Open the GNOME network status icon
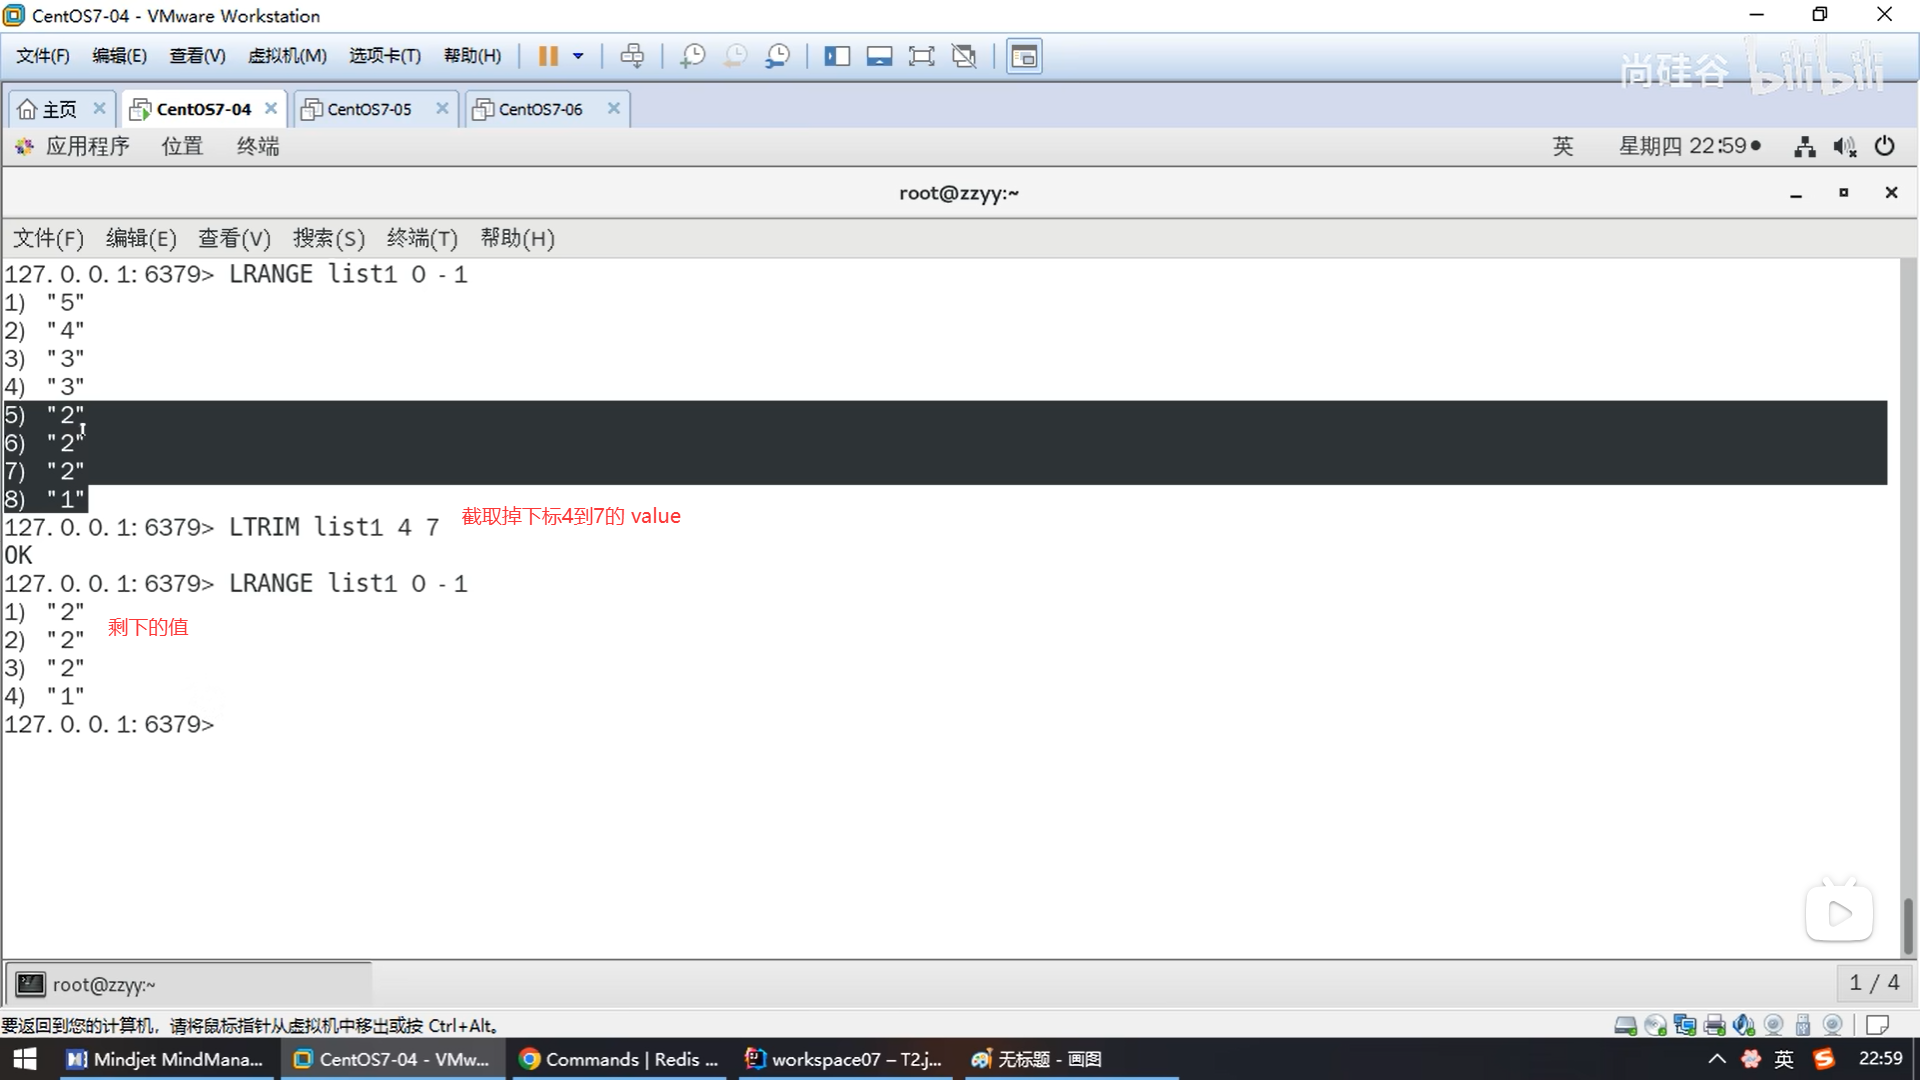This screenshot has width=1920, height=1080. click(1804, 147)
